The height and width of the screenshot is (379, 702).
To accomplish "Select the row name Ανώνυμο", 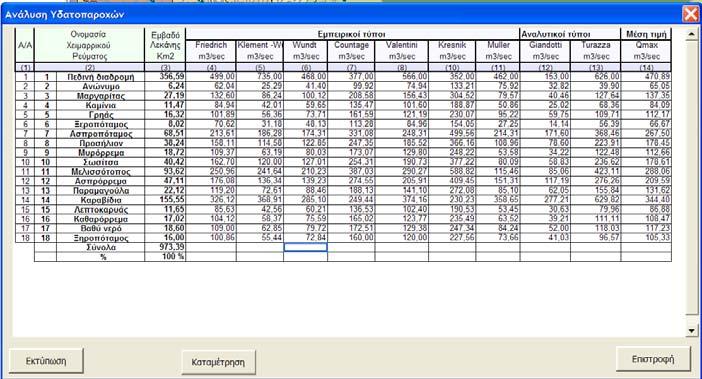I will tap(101, 86).
